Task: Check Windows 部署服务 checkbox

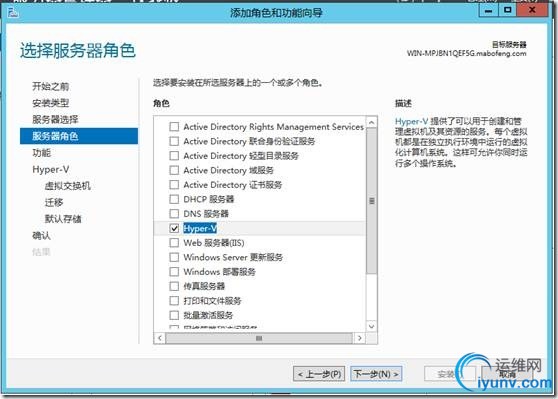Action: coord(174,272)
